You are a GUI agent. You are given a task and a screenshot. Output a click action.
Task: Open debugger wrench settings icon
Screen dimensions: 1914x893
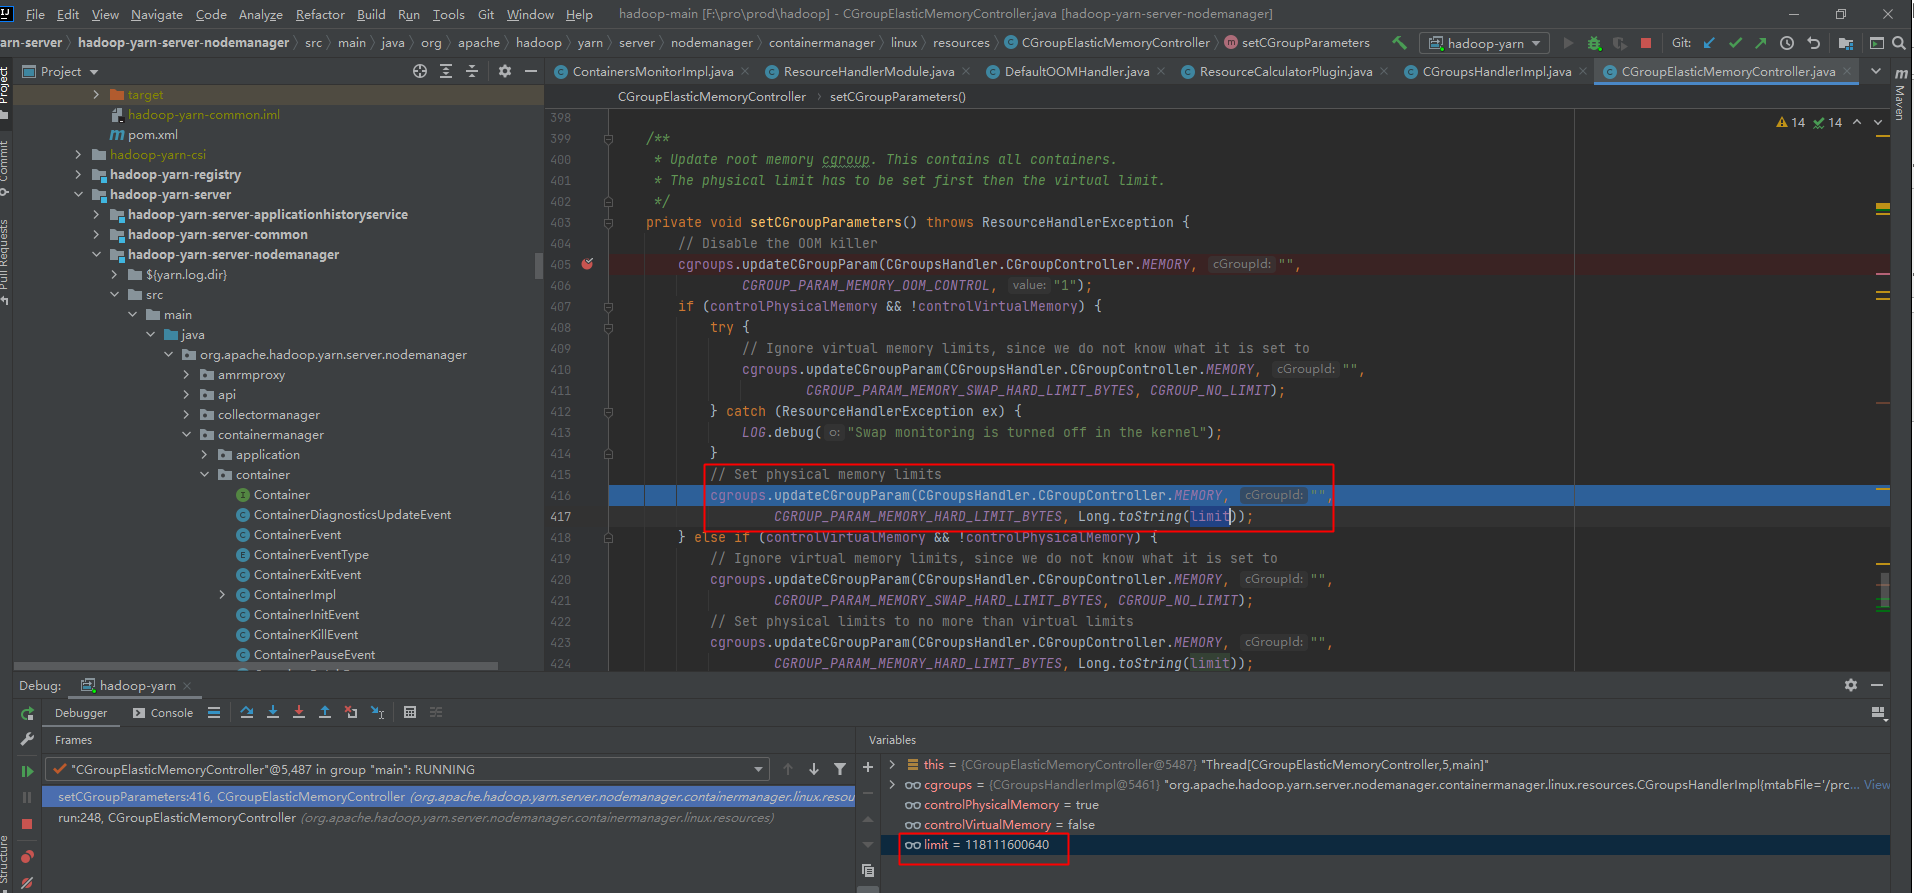pyautogui.click(x=27, y=739)
